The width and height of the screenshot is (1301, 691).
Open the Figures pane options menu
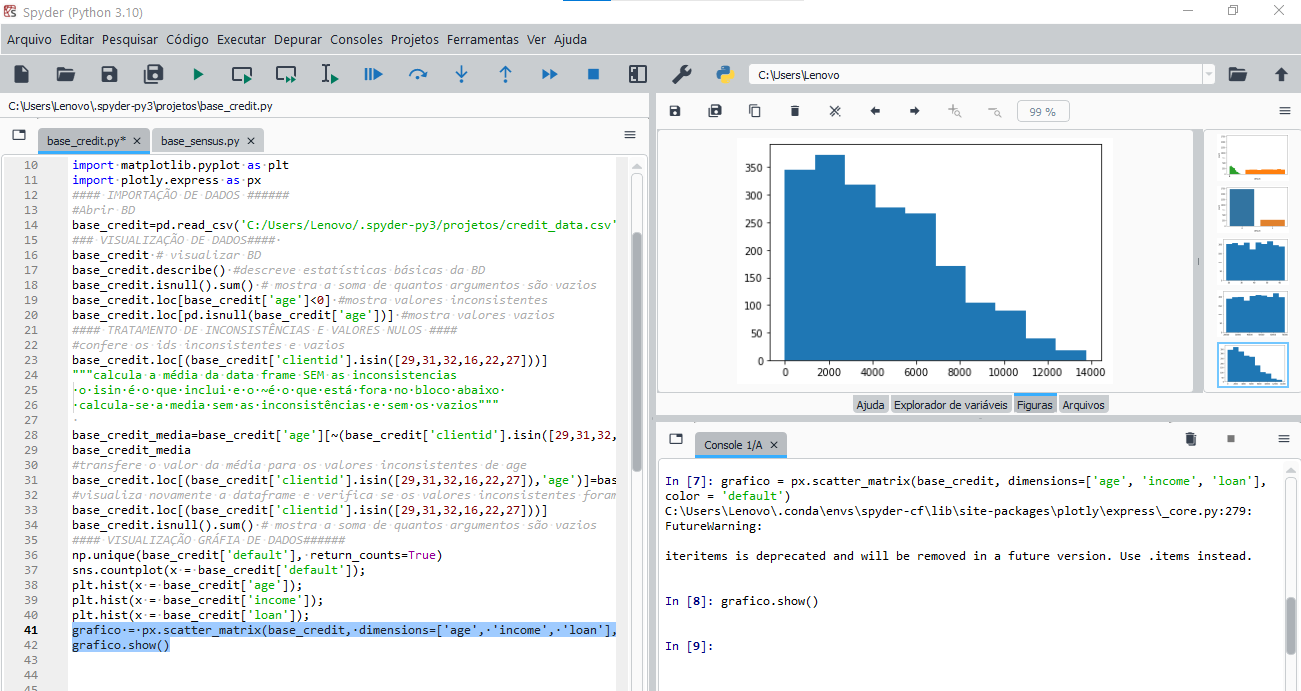point(1284,111)
